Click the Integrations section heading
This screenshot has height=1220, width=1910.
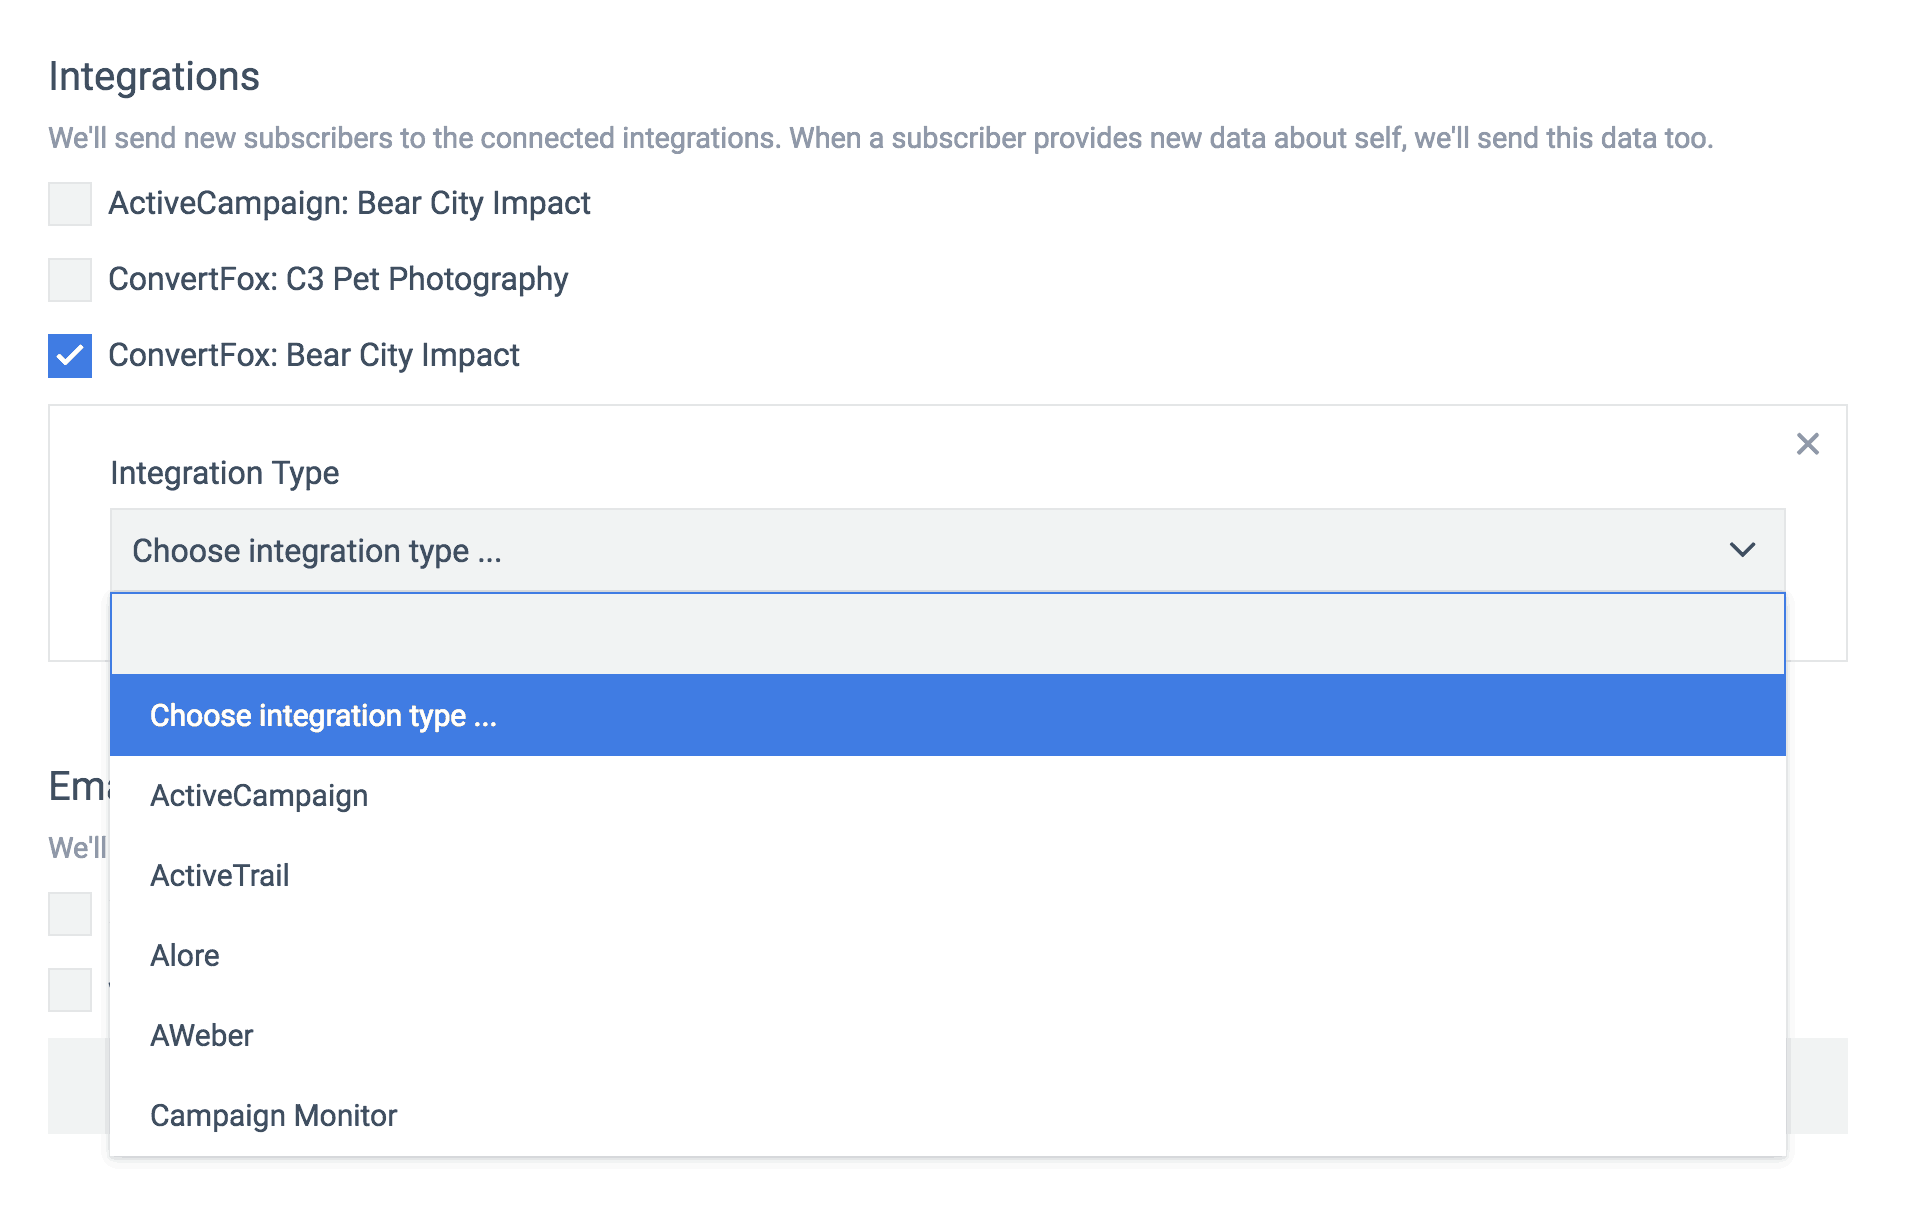[154, 77]
